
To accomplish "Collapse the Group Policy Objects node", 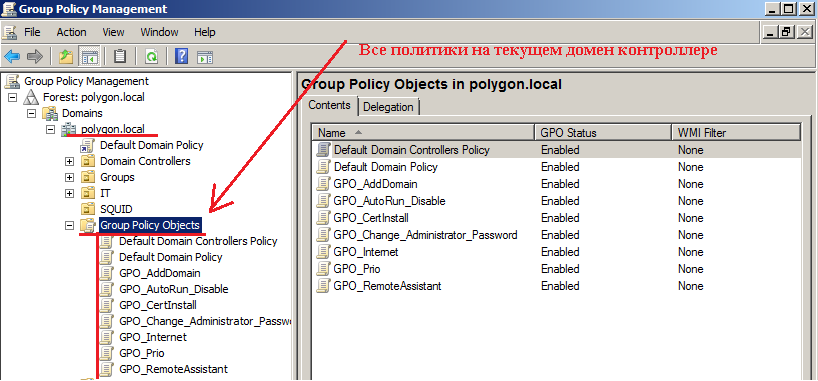I will [69, 225].
